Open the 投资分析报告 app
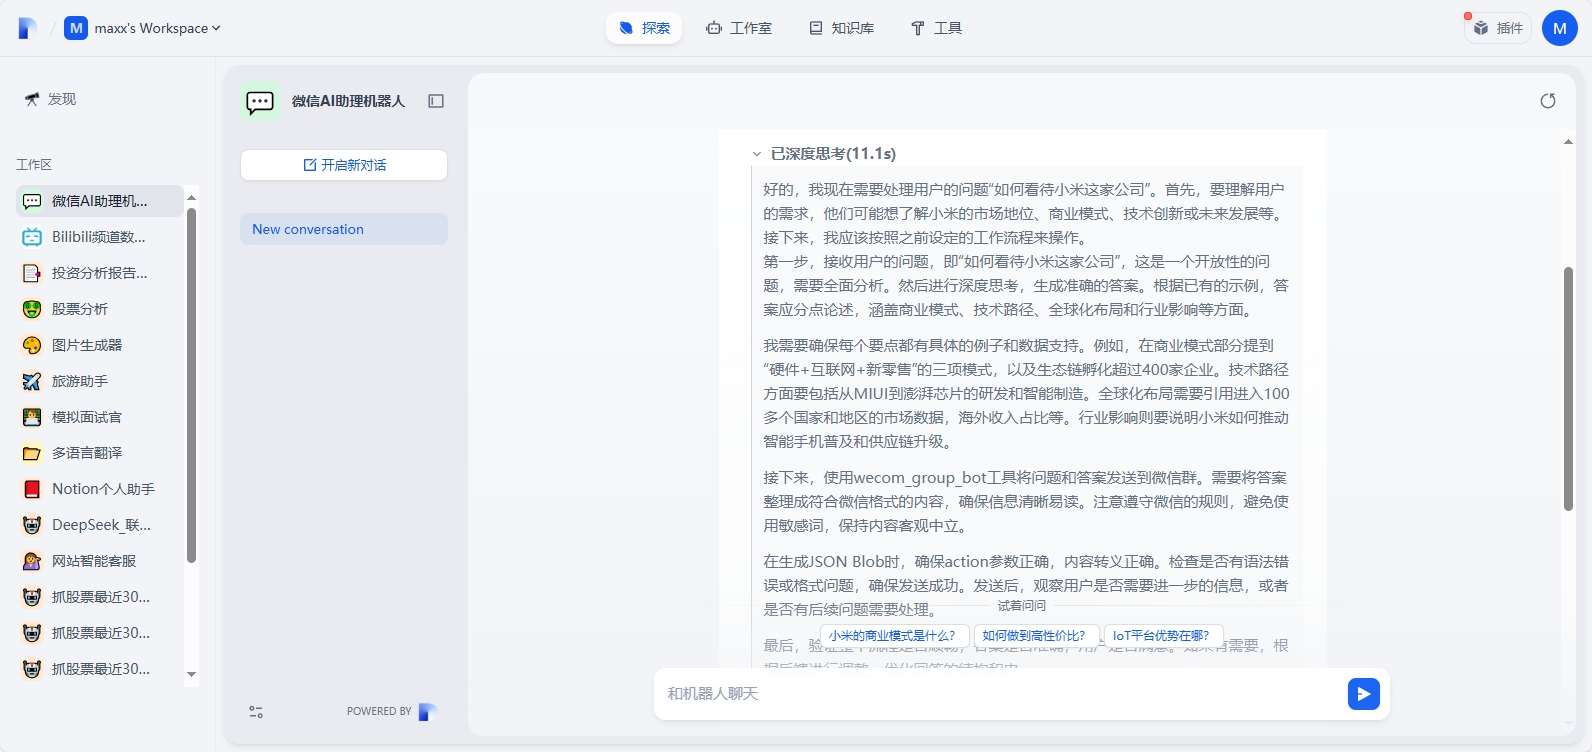Image resolution: width=1592 pixels, height=752 pixels. [99, 273]
